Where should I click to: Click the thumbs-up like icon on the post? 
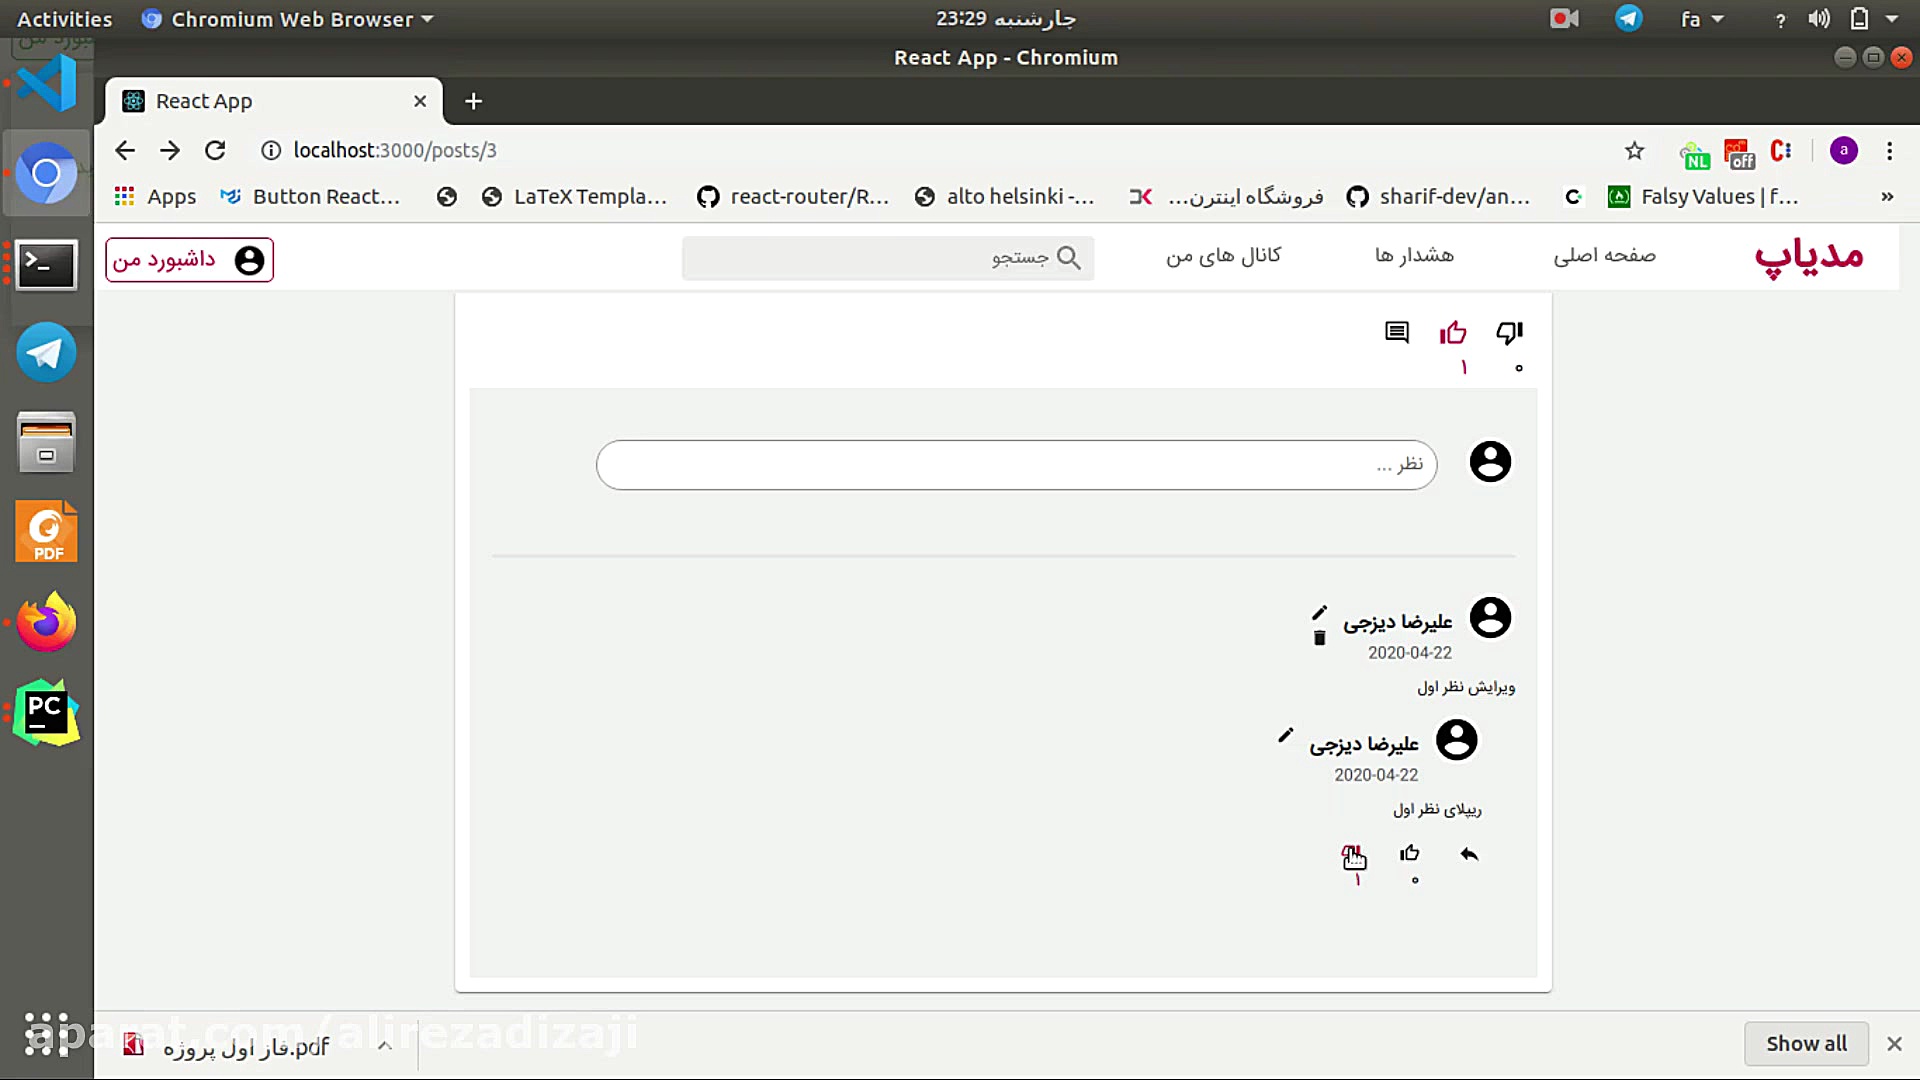tap(1453, 332)
